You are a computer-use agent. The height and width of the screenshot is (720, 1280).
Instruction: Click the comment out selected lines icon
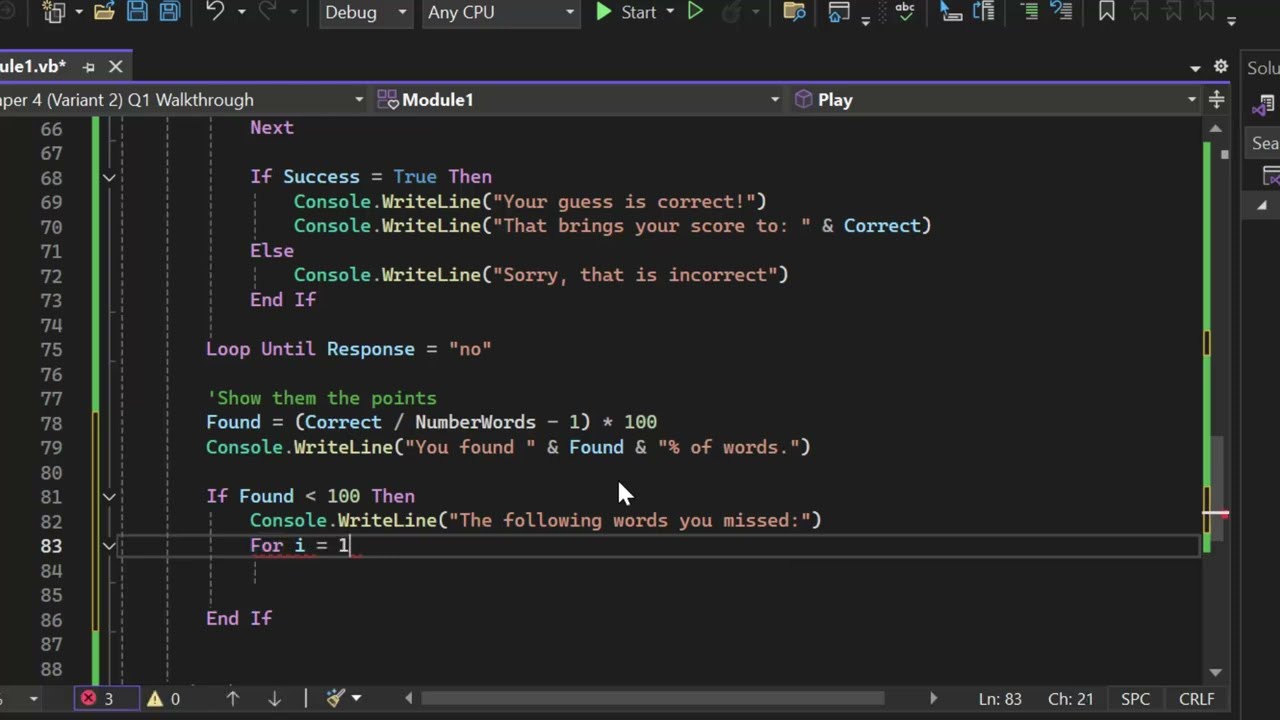click(x=1029, y=12)
